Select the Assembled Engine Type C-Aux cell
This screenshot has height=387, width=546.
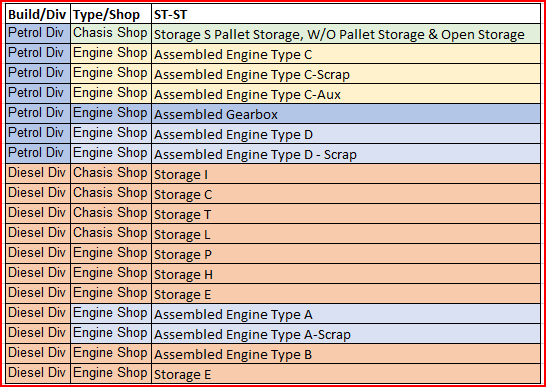(346, 94)
